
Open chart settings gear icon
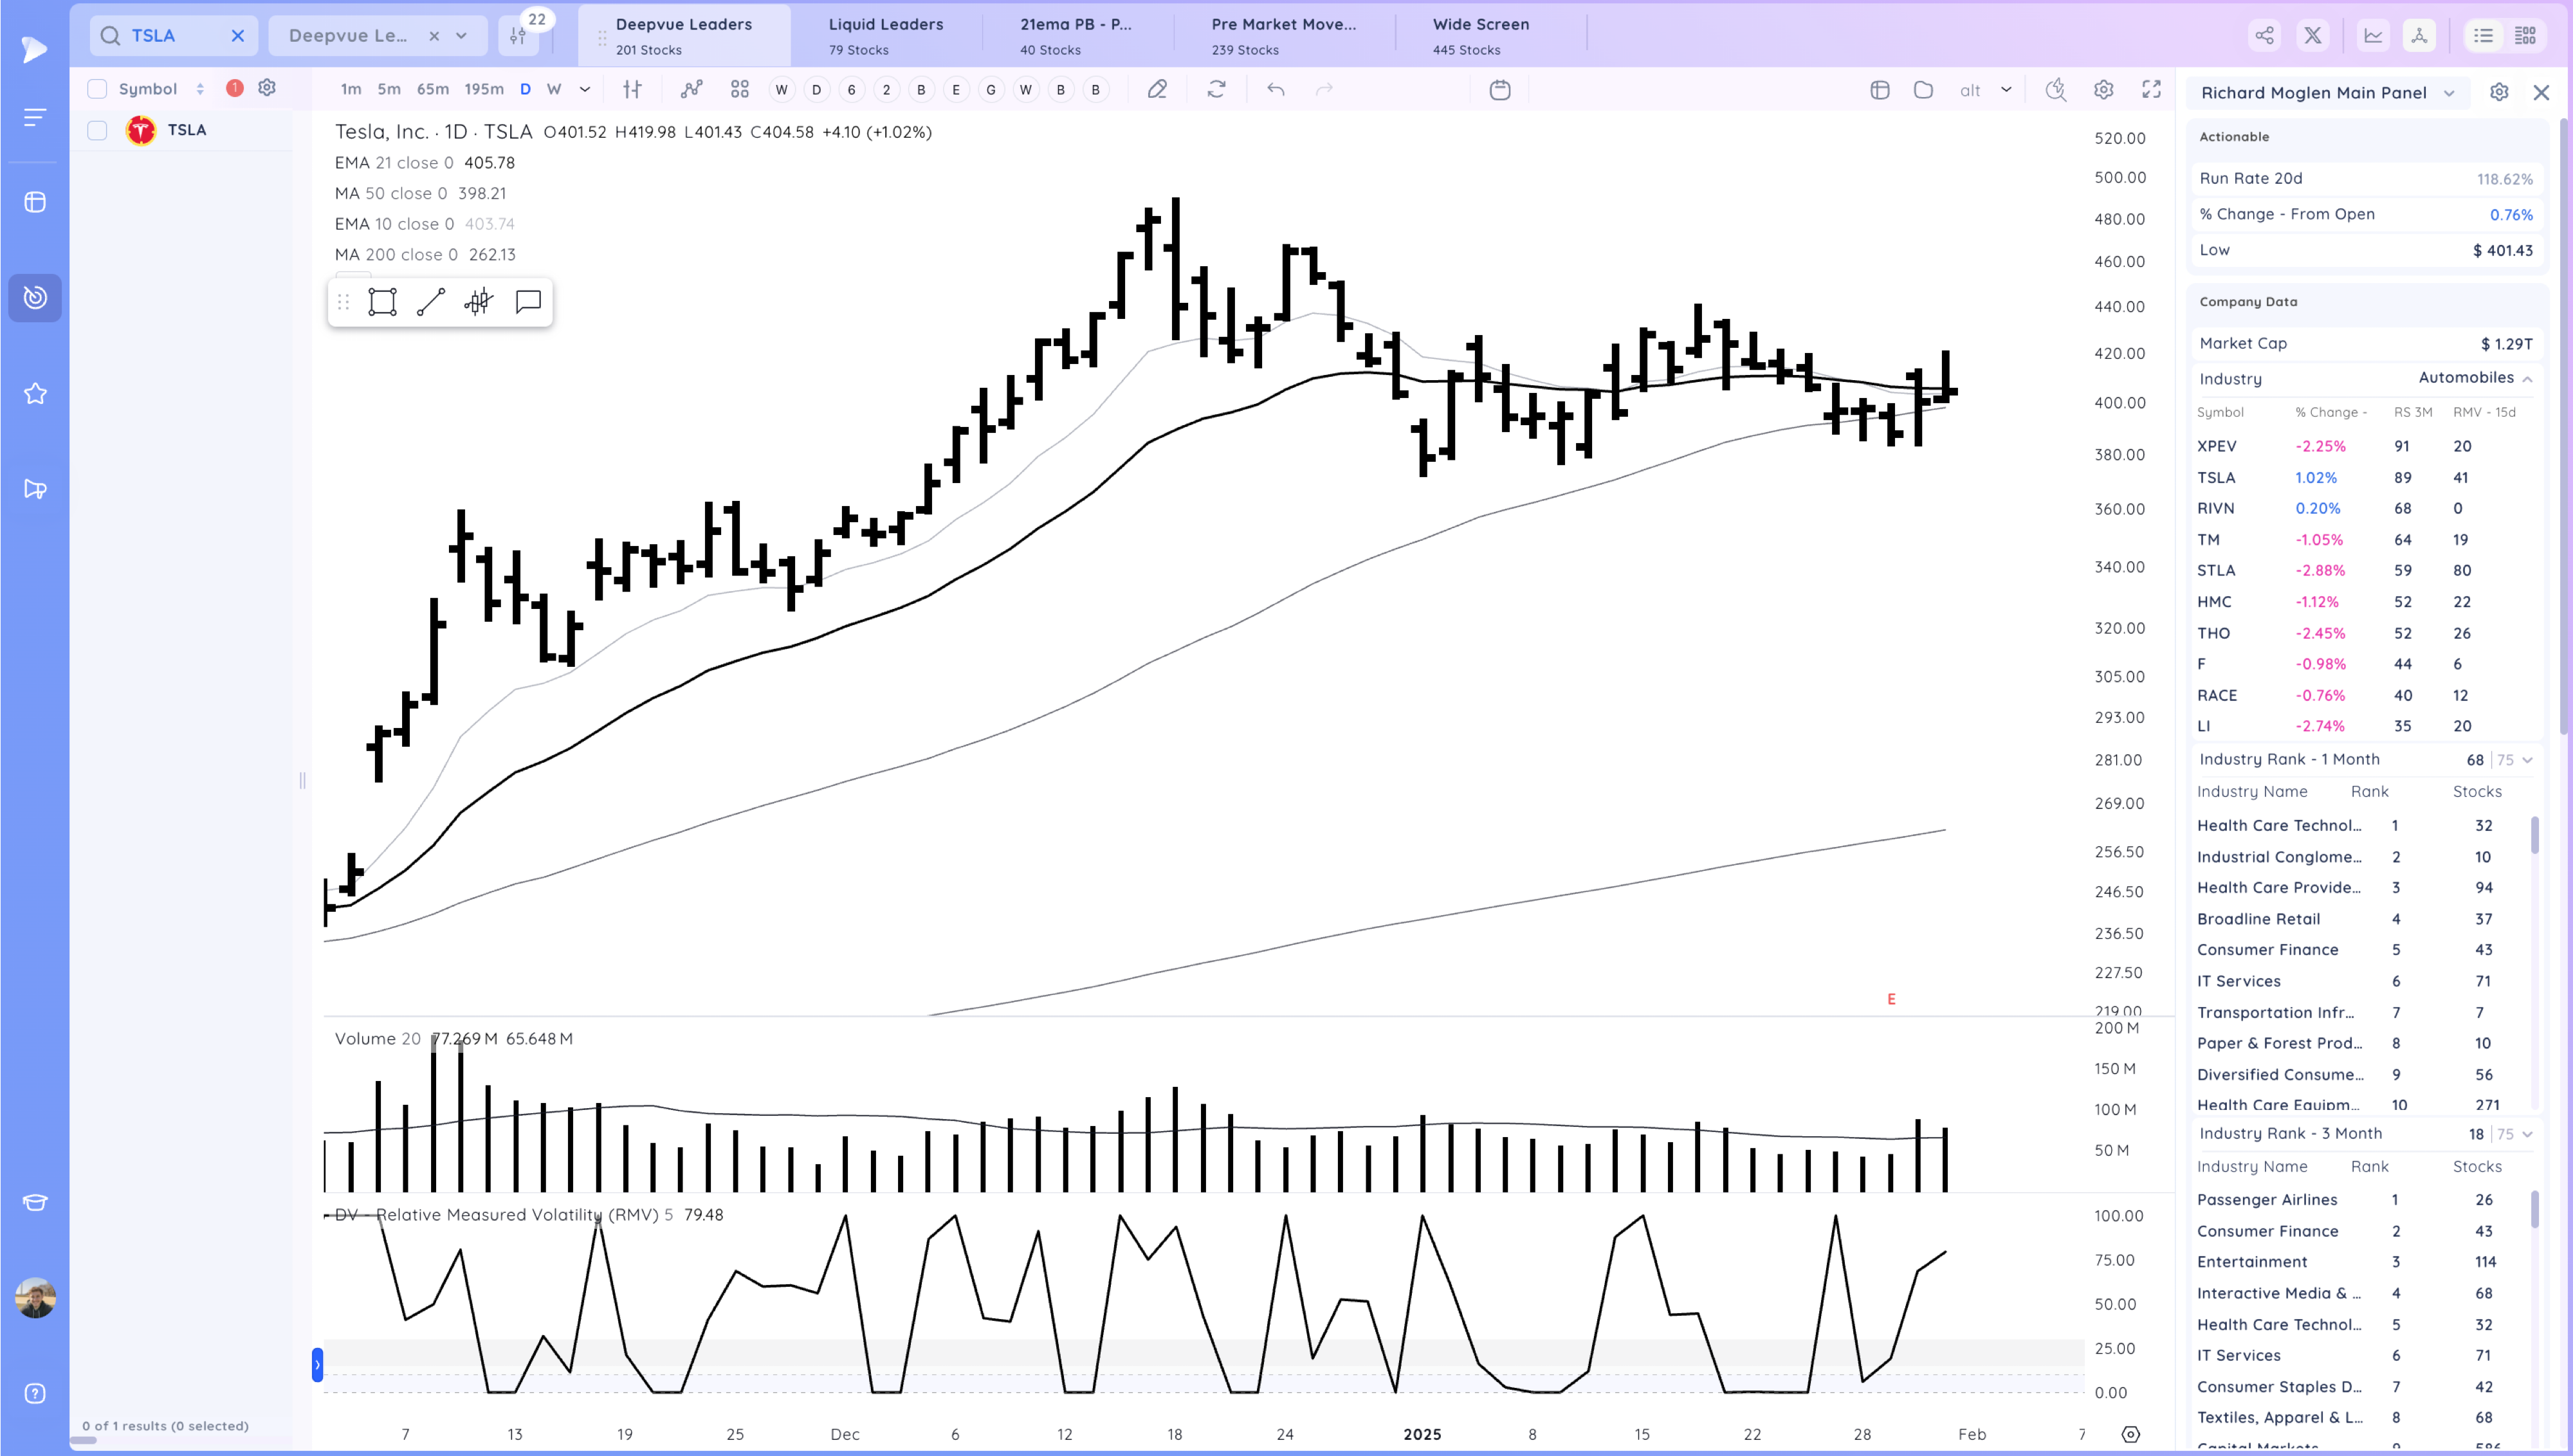(x=2103, y=90)
